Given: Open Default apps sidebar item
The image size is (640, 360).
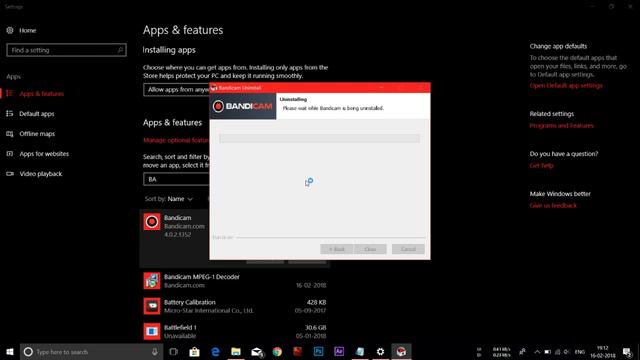Looking at the screenshot, I should click(36, 113).
